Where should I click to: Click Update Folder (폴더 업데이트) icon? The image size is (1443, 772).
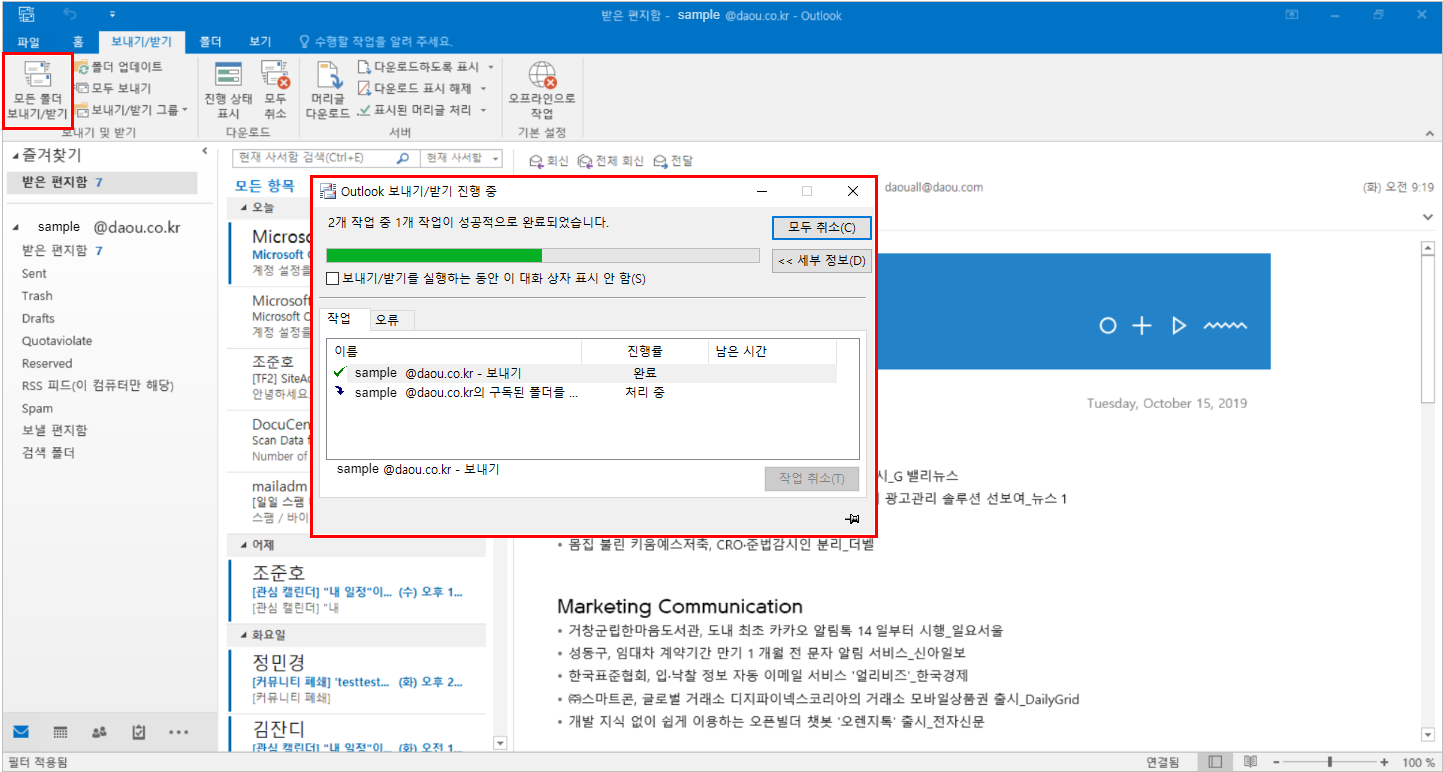point(82,67)
